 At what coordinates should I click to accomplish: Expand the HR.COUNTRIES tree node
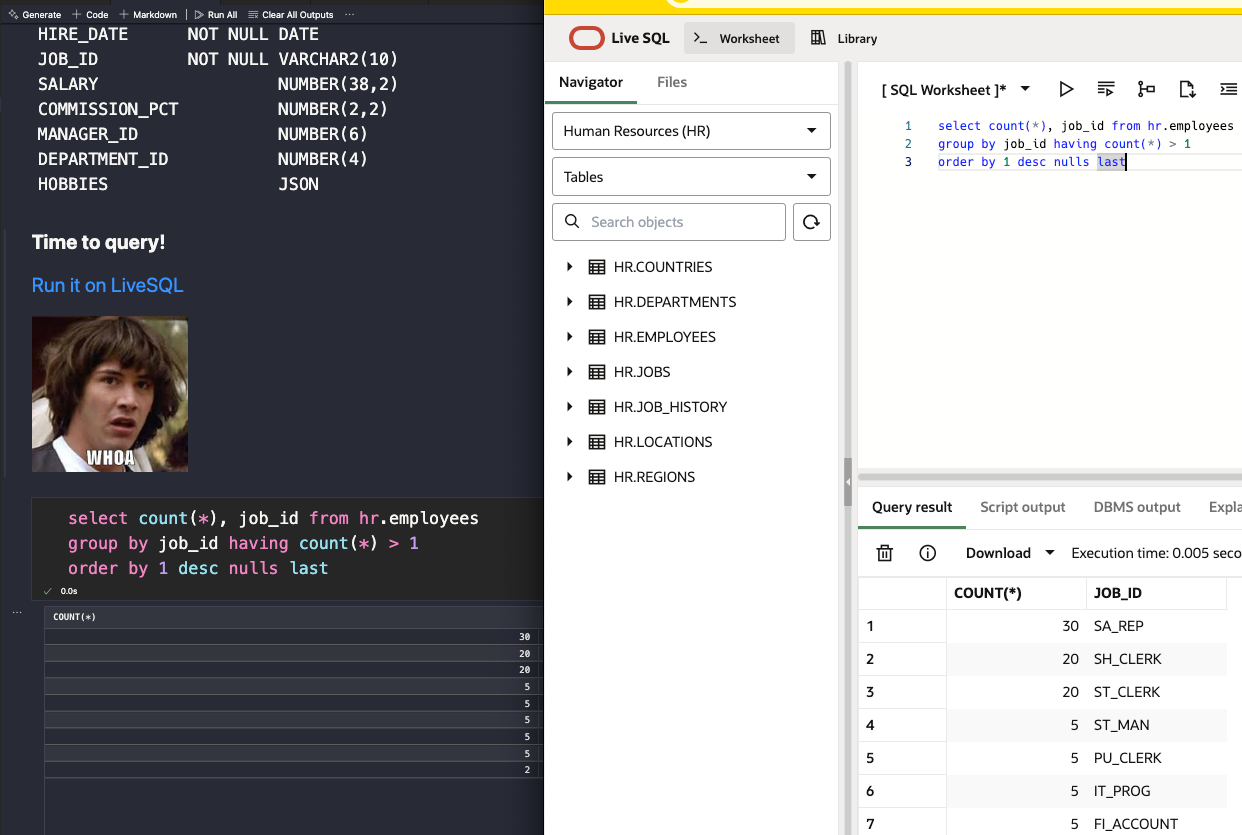click(x=570, y=267)
